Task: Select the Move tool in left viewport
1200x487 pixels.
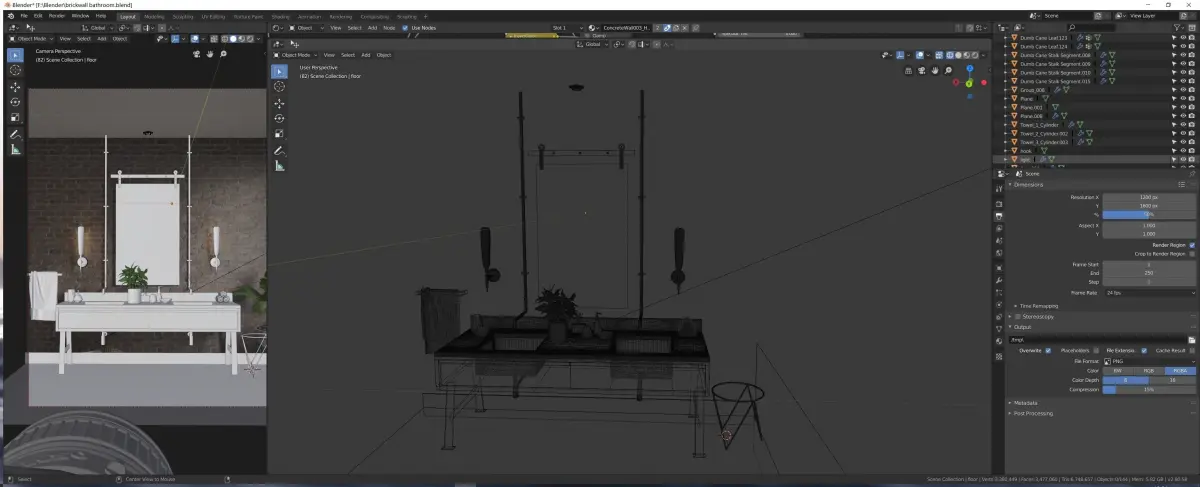Action: (15, 86)
